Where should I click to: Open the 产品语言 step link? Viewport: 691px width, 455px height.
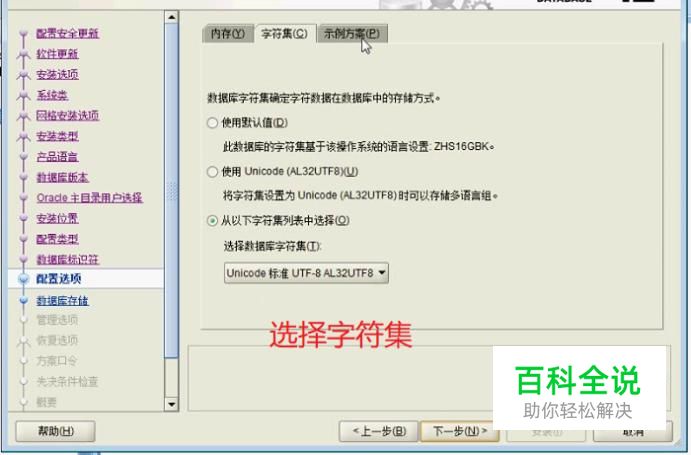57,157
